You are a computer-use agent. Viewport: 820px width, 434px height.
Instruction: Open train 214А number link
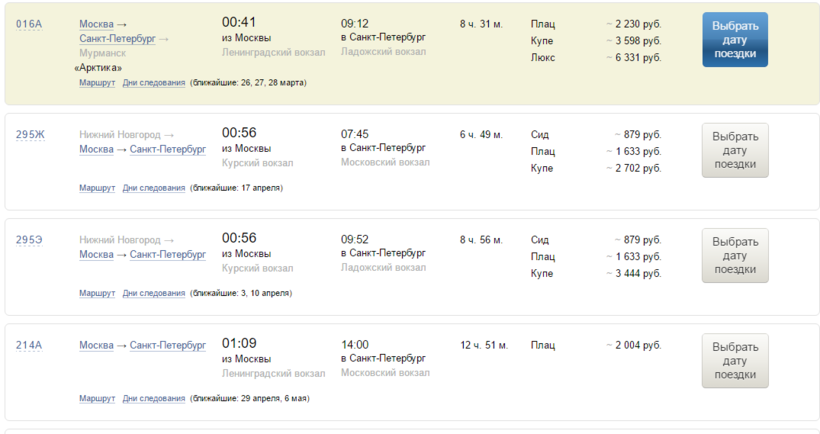29,346
